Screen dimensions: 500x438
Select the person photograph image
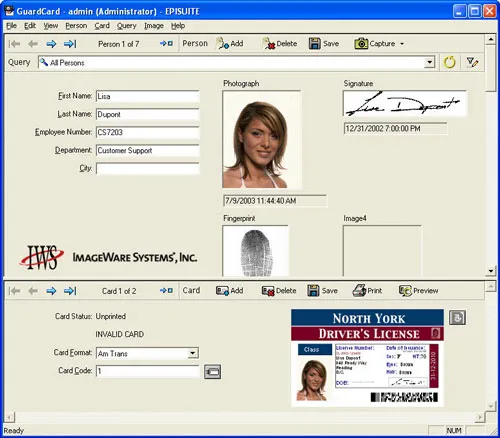[262, 139]
